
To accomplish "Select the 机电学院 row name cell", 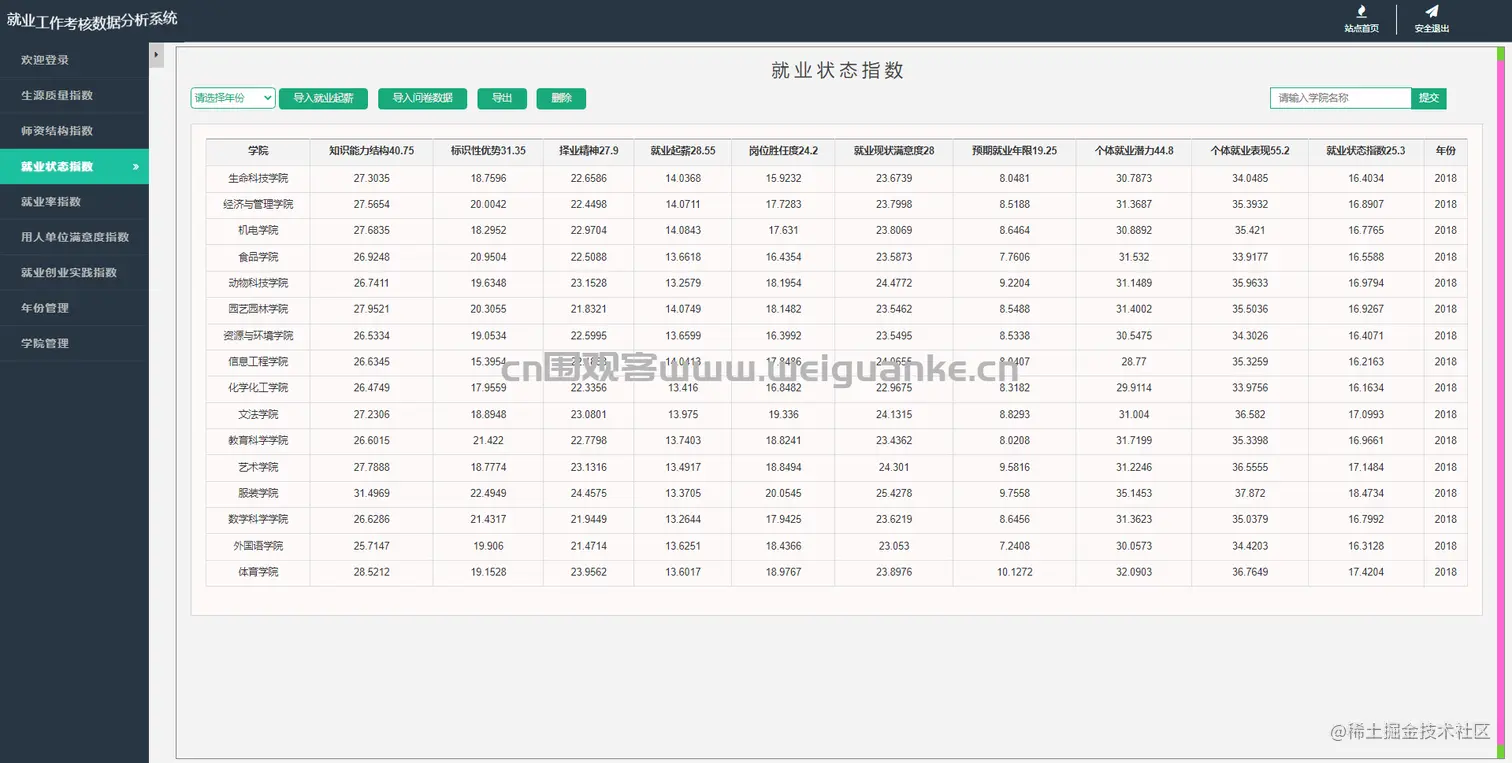I will (x=258, y=230).
